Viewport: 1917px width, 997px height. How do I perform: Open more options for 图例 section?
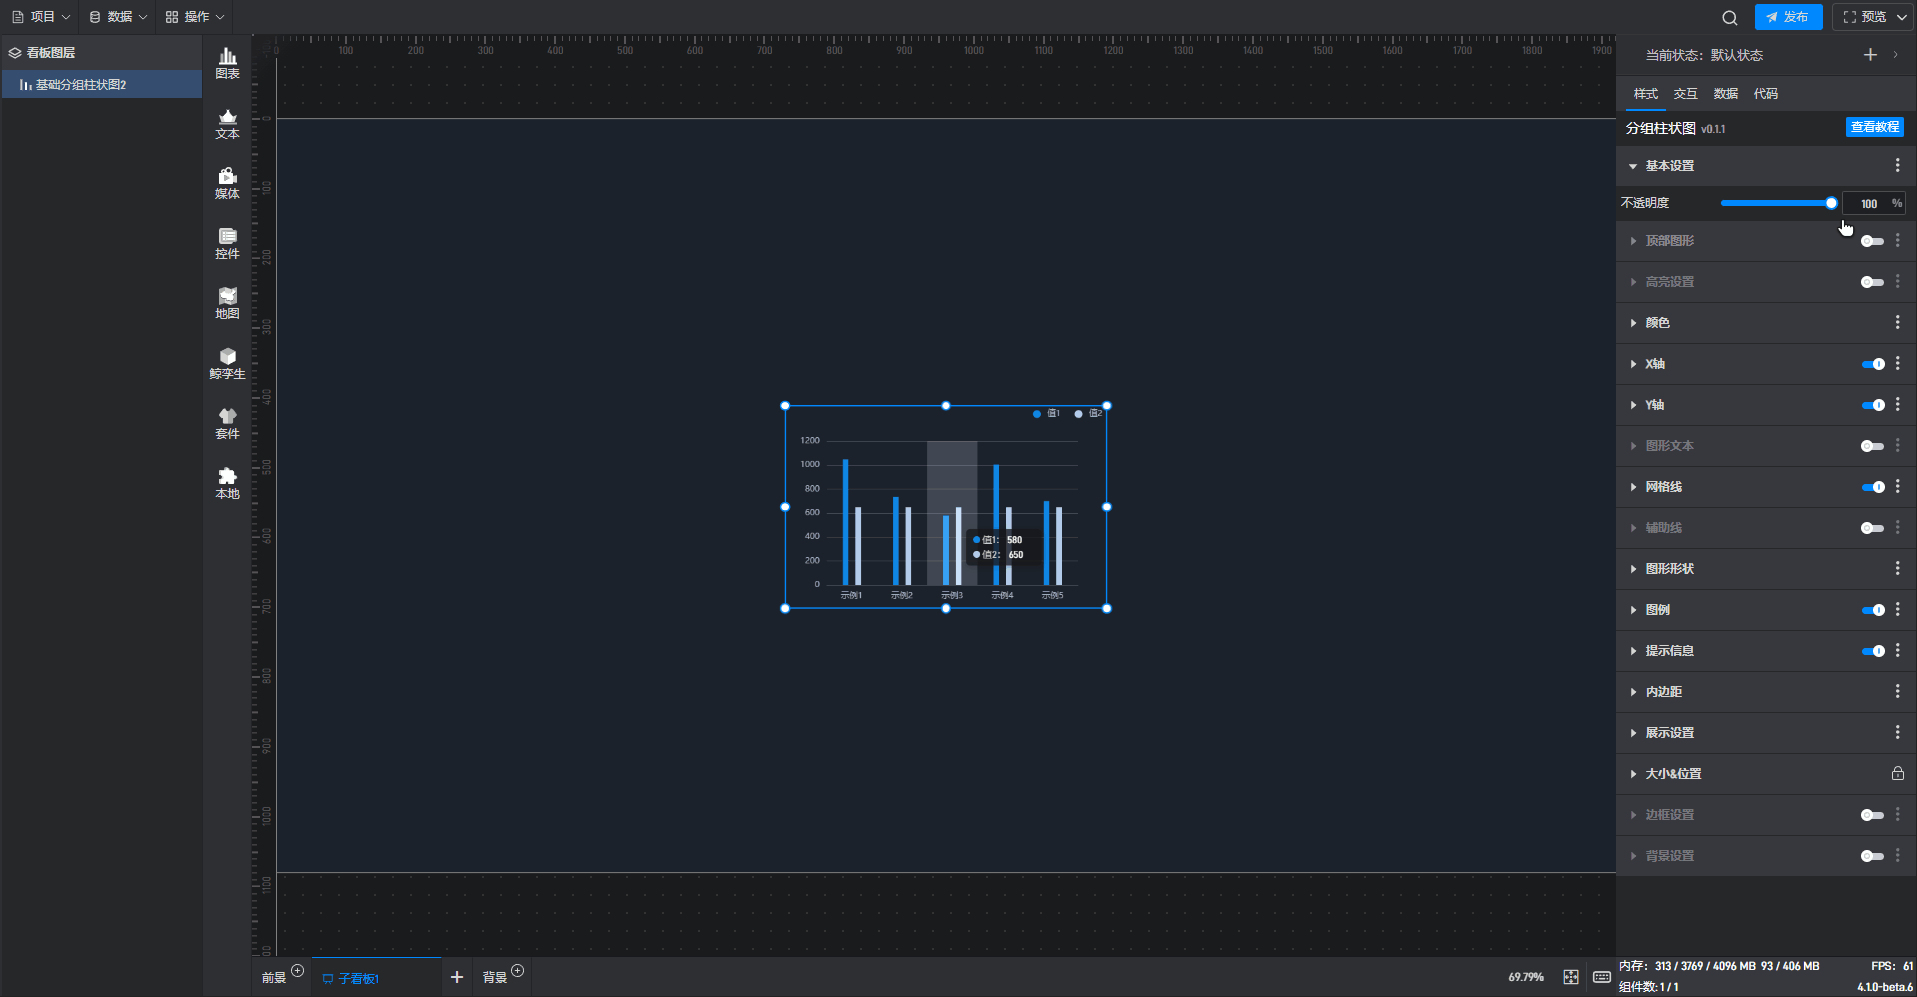pos(1897,610)
